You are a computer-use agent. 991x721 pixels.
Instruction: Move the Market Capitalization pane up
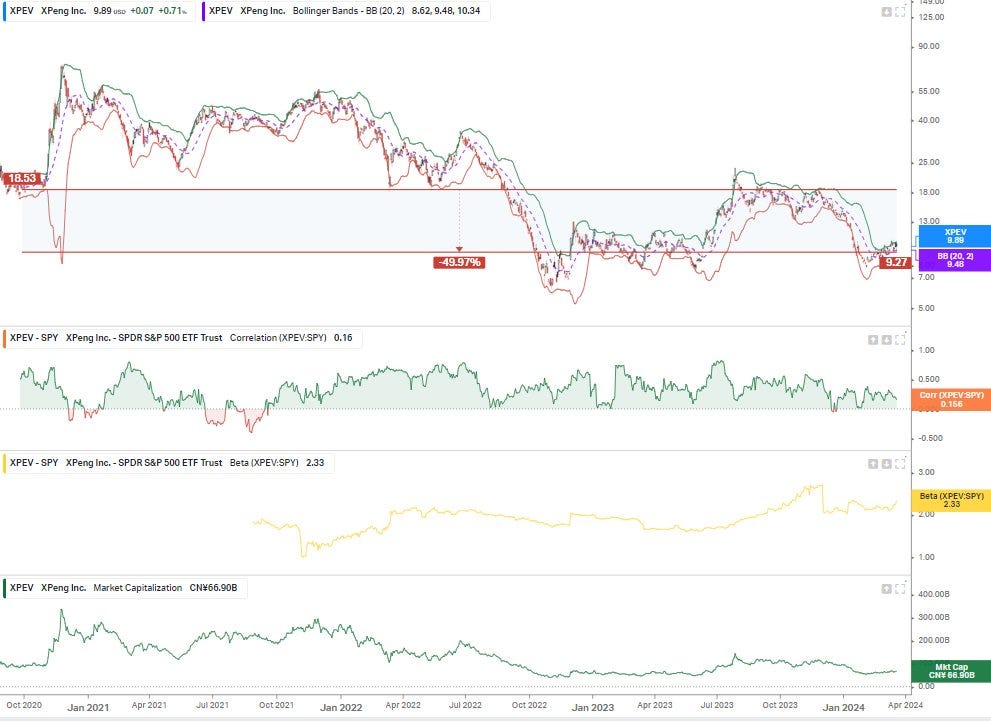click(887, 589)
